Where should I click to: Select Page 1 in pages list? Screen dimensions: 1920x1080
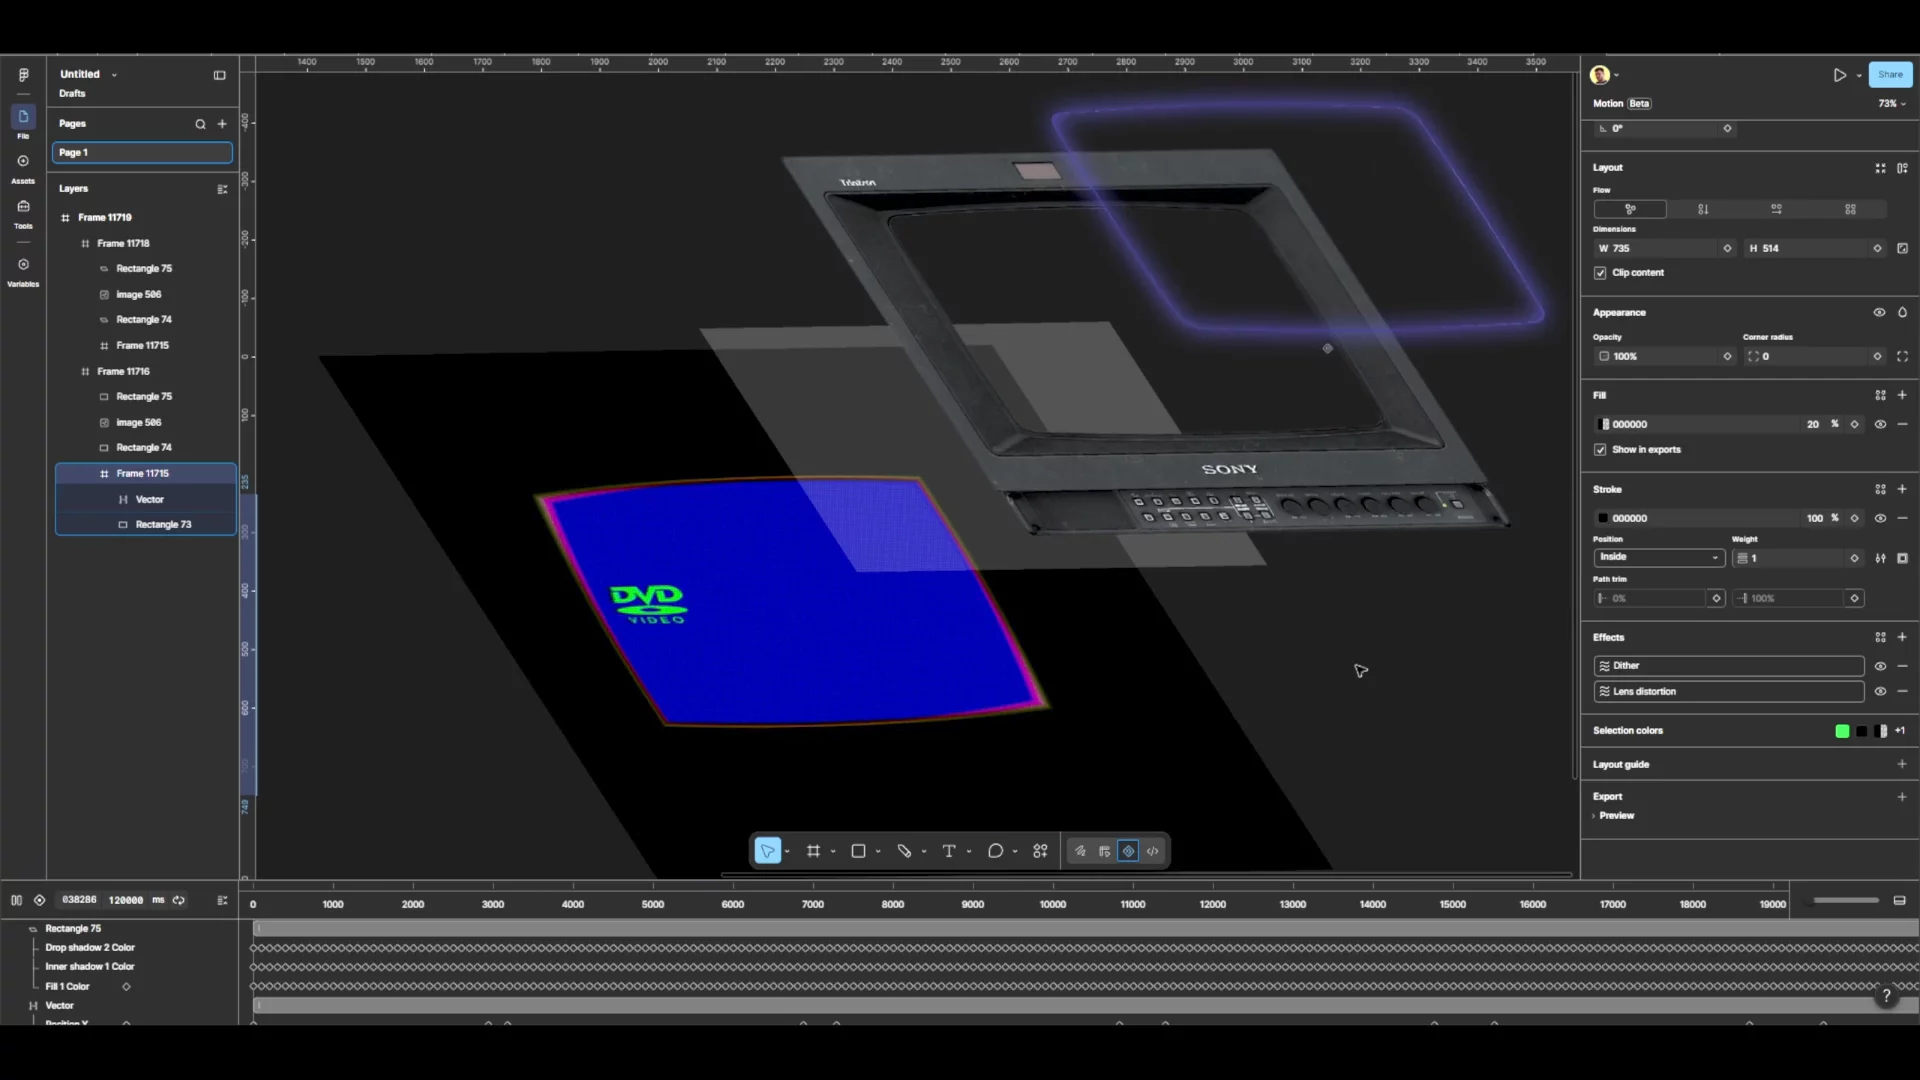click(x=142, y=153)
